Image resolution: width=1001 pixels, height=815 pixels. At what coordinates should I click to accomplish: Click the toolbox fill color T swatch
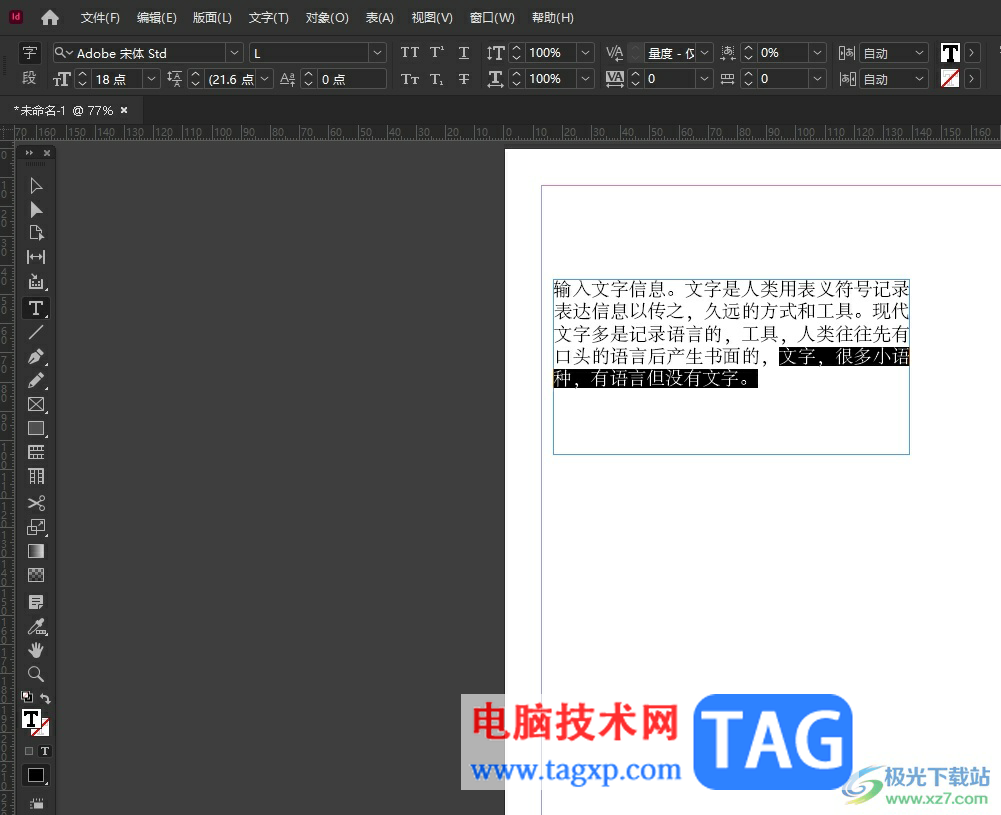pyautogui.click(x=31, y=719)
